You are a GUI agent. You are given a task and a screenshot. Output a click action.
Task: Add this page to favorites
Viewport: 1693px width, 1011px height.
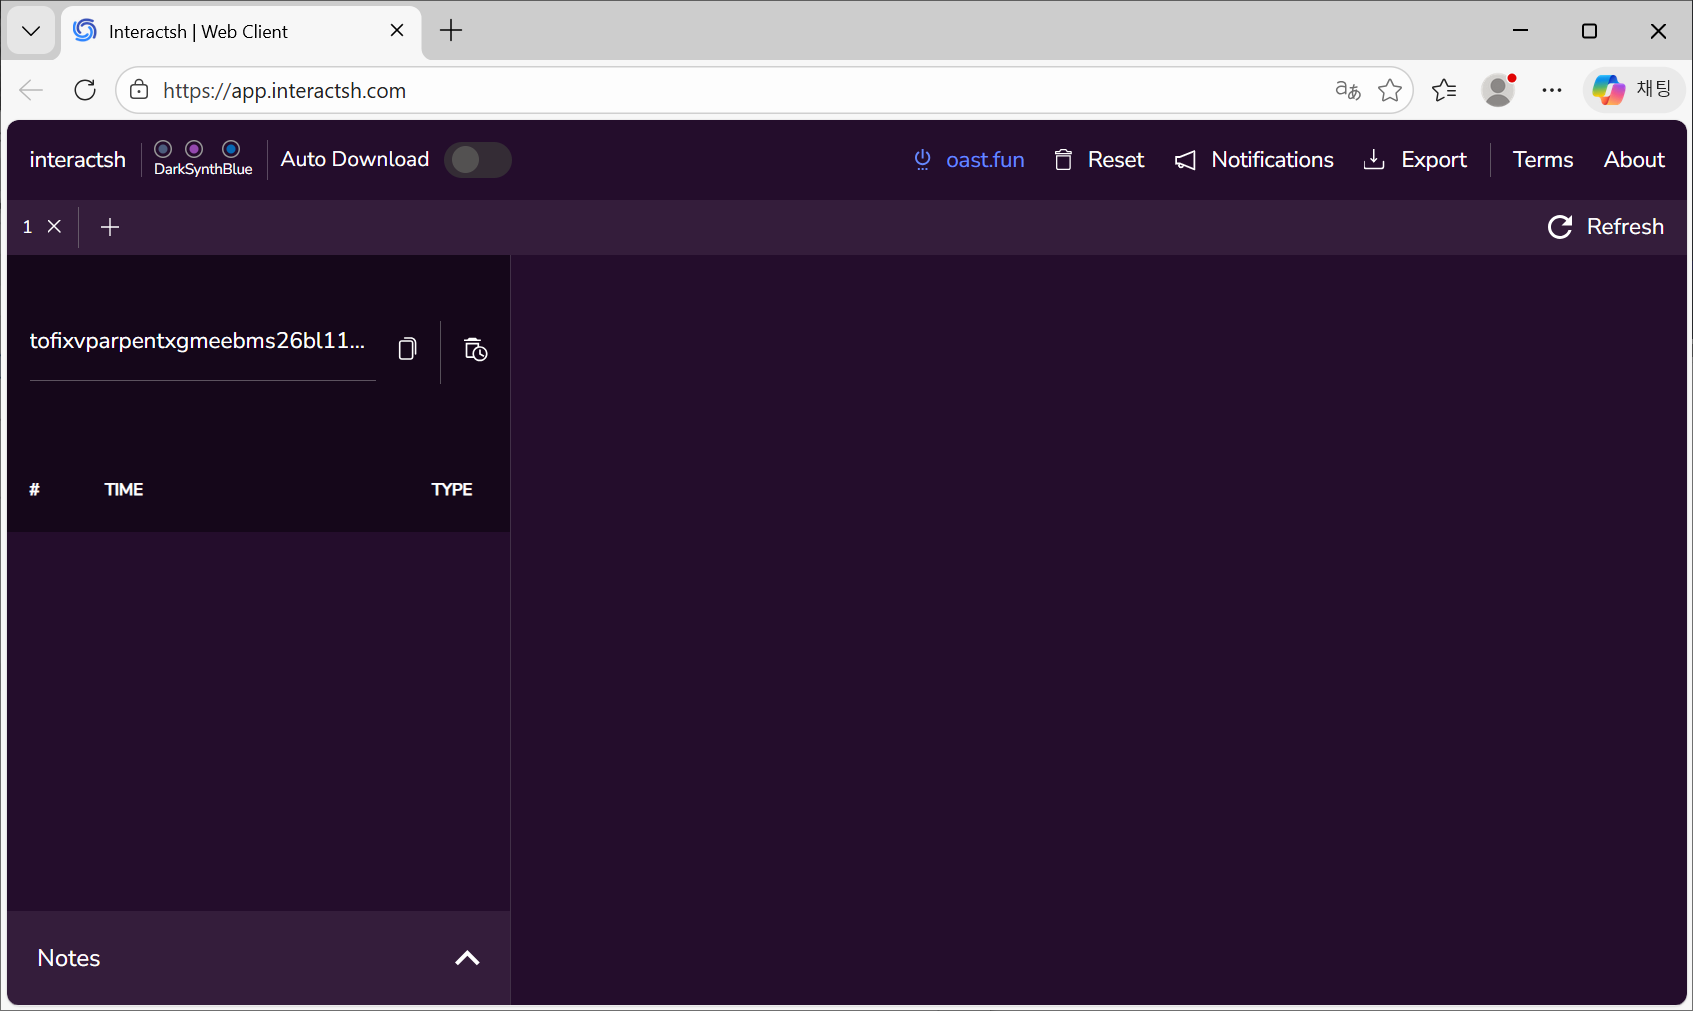click(1390, 90)
